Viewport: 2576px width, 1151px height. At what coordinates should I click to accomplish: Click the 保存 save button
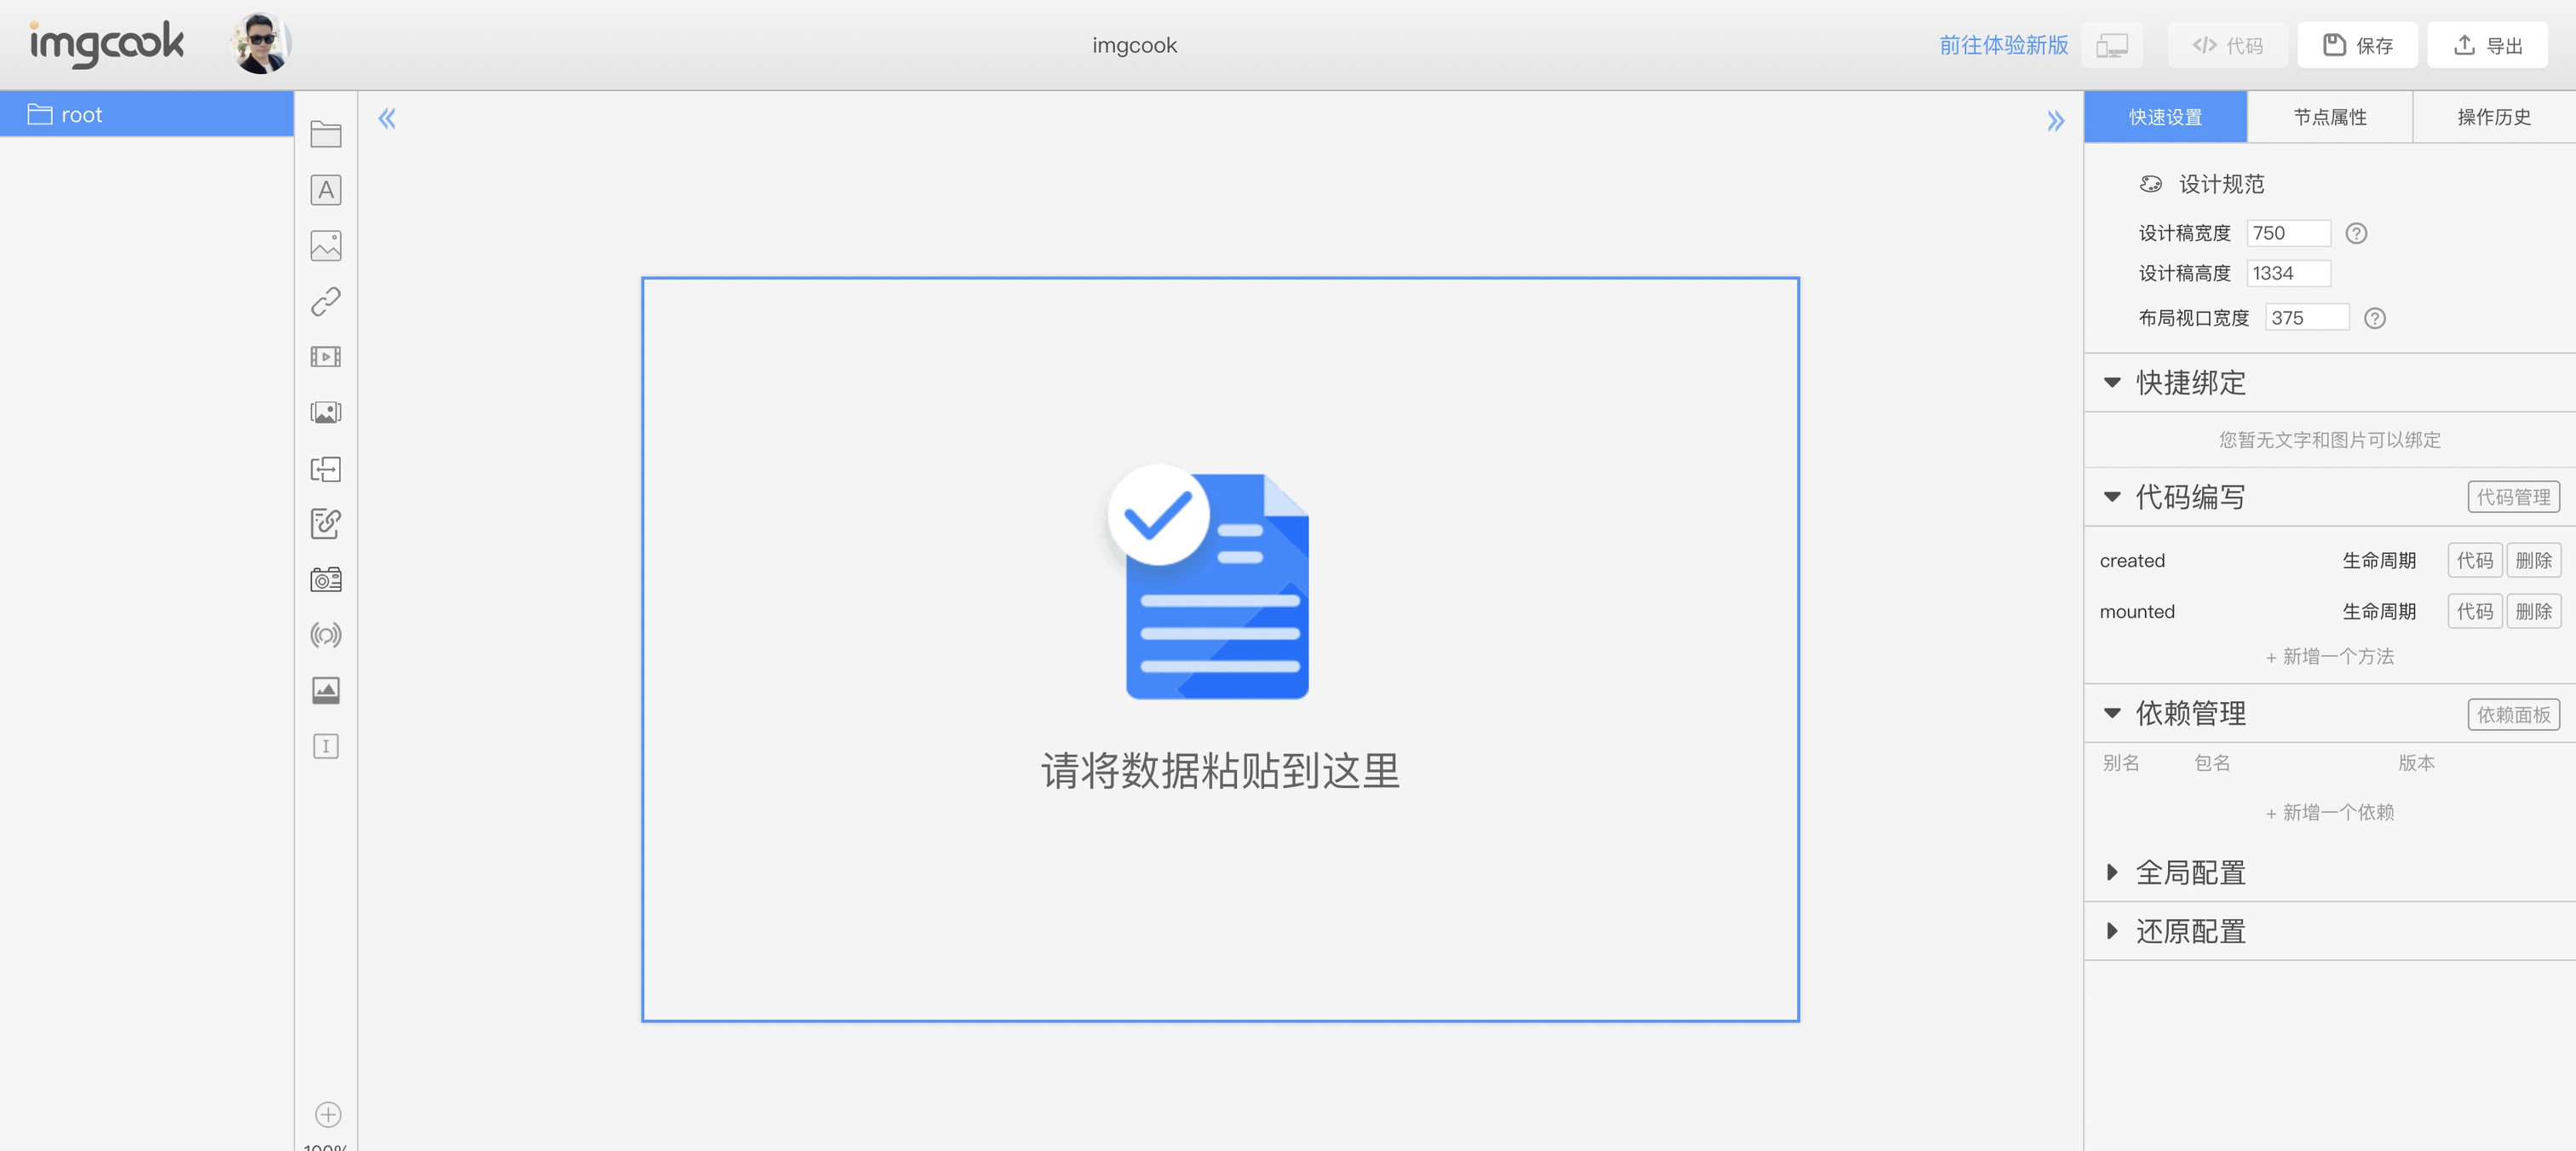pos(2357,45)
